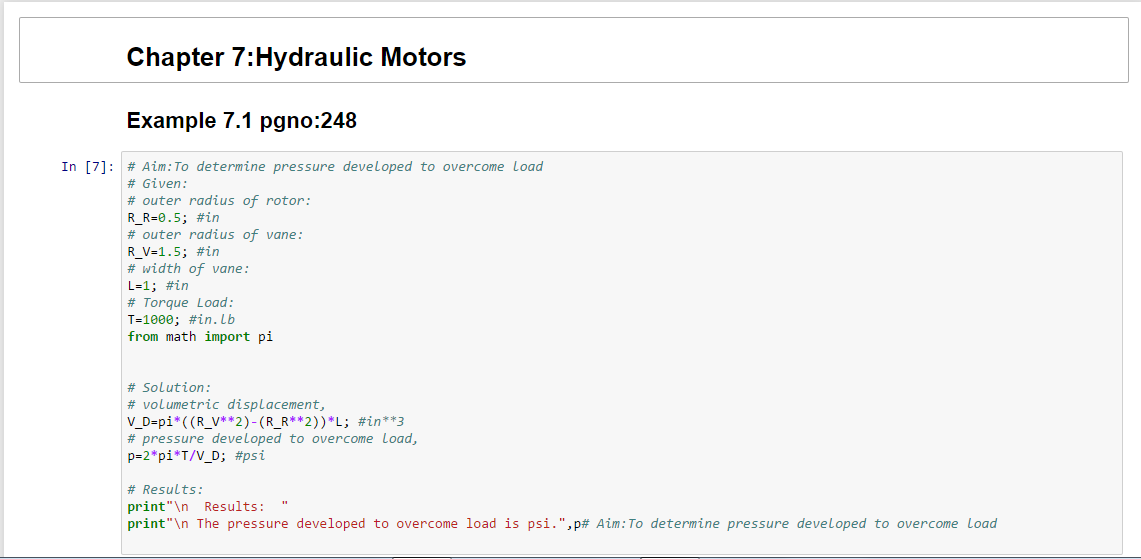This screenshot has height=559, width=1141.
Task: Click the "# outer radius of vane:" comment
Action: [215, 235]
